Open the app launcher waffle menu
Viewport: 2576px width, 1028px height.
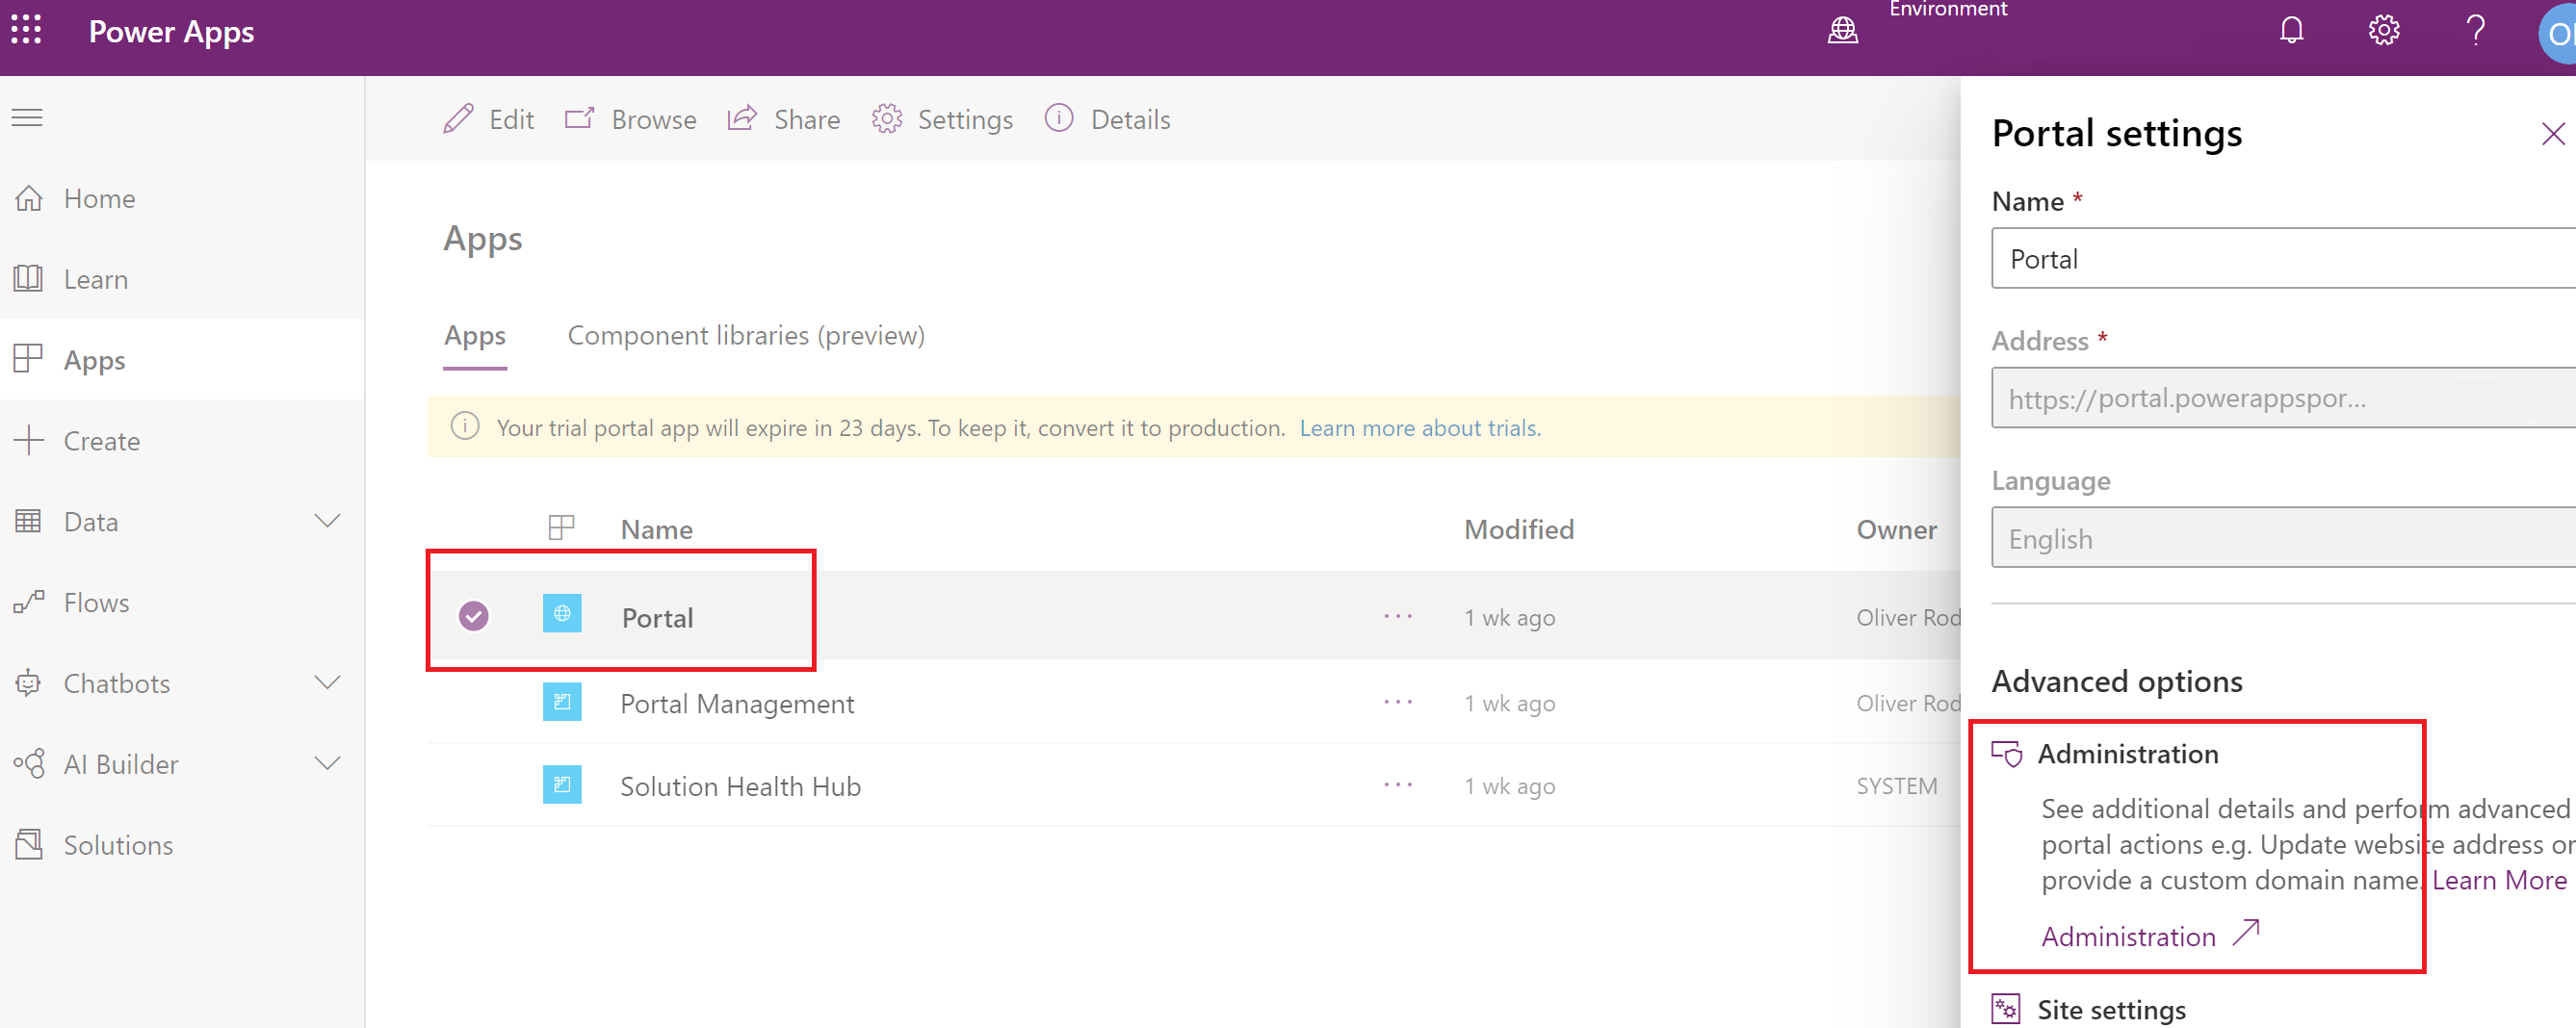pyautogui.click(x=25, y=30)
